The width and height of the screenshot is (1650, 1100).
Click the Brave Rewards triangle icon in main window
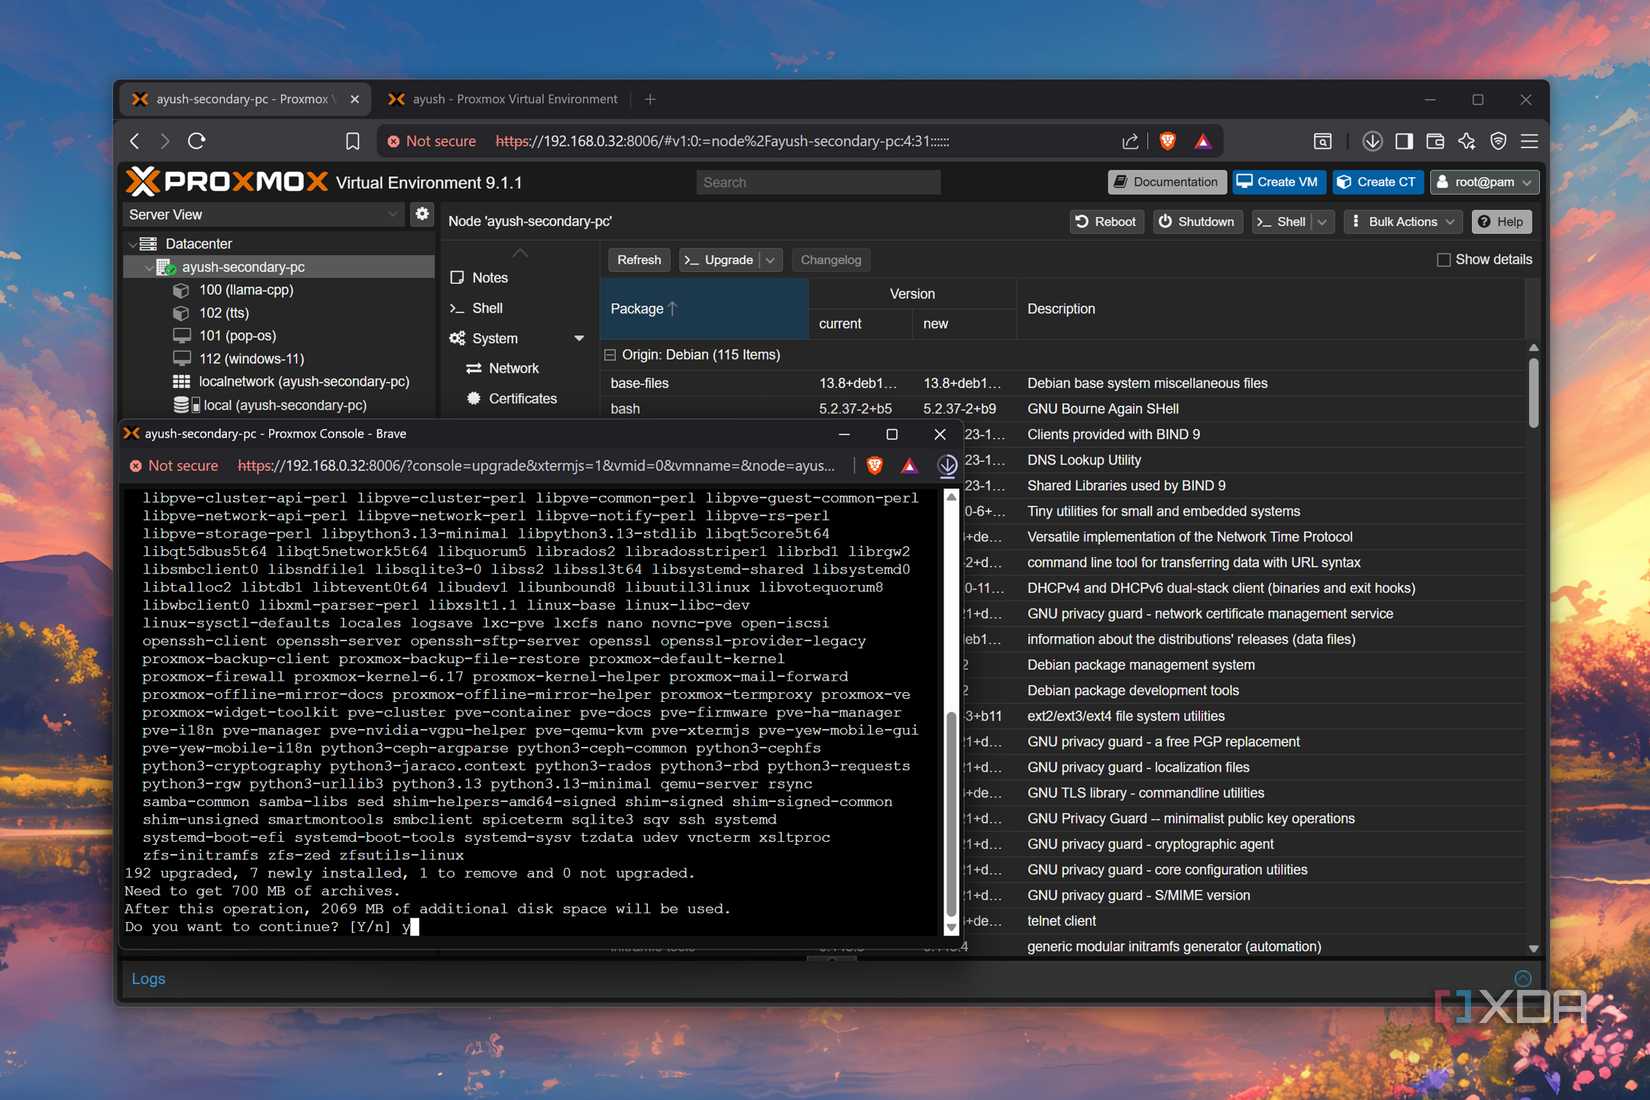(x=1202, y=141)
